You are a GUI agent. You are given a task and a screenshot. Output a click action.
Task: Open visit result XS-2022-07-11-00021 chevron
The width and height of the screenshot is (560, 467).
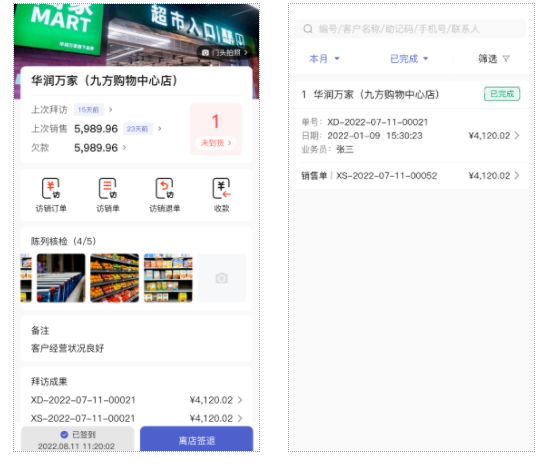(x=240, y=418)
